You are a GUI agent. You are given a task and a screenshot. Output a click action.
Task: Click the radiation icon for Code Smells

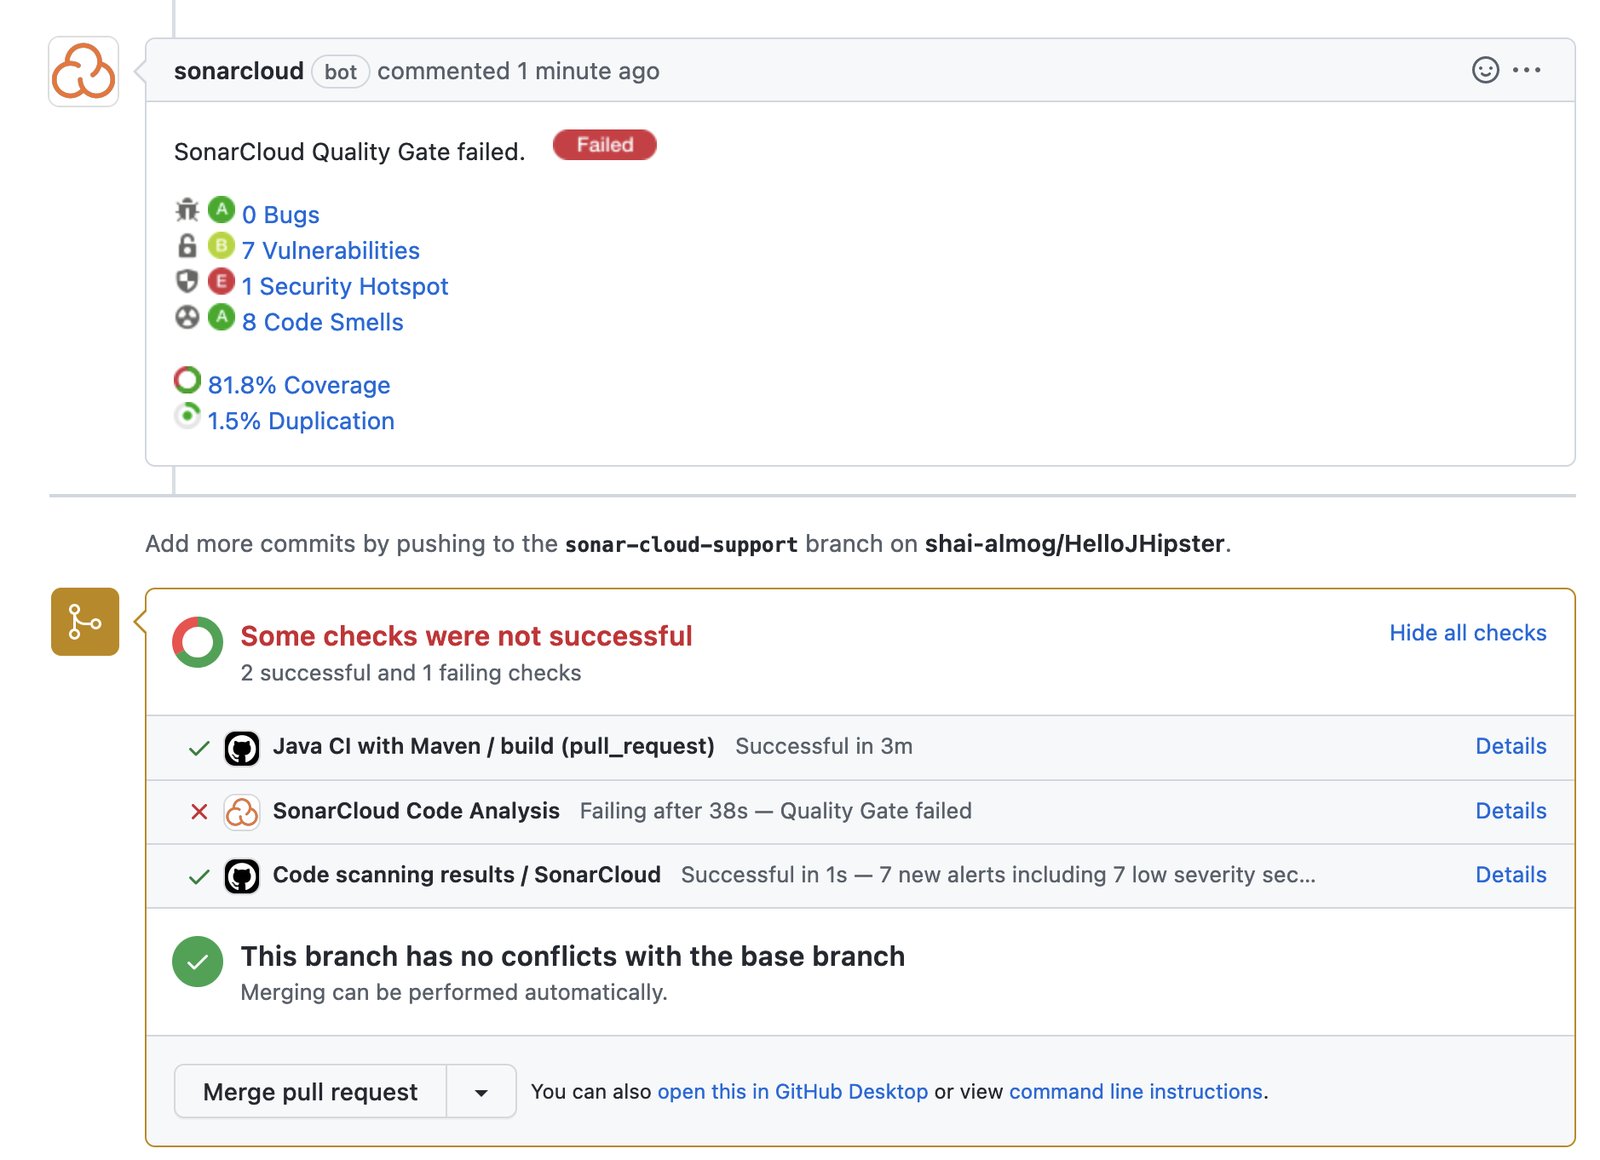click(x=187, y=318)
